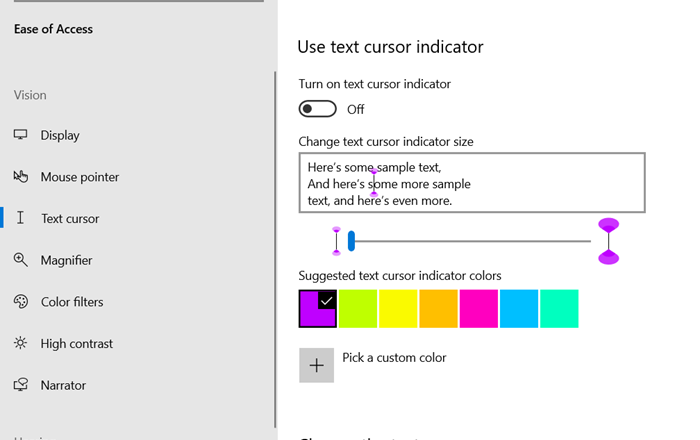Click the Narrator icon in sidebar
Screen dimensions: 700x440
coord(20,385)
